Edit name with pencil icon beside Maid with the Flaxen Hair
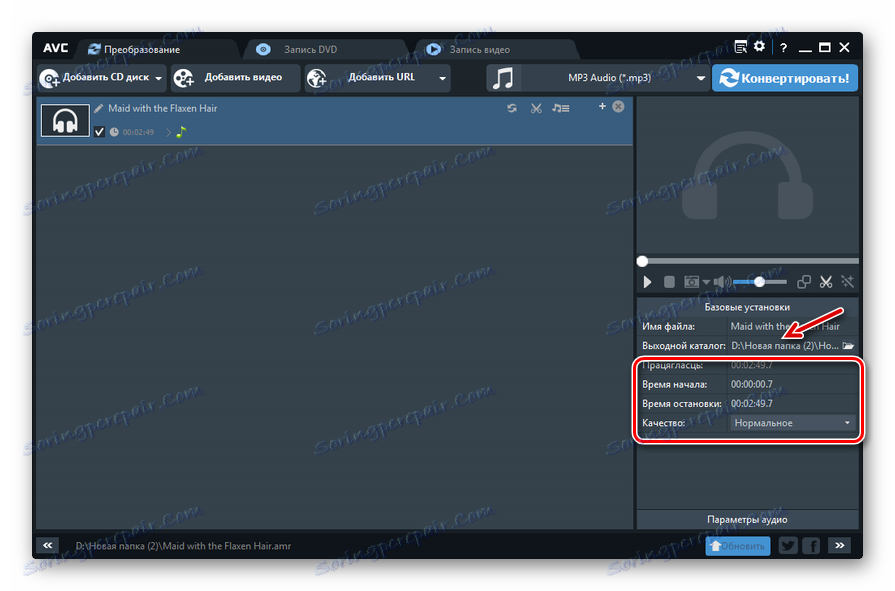This screenshot has width=895, height=591. tap(99, 108)
